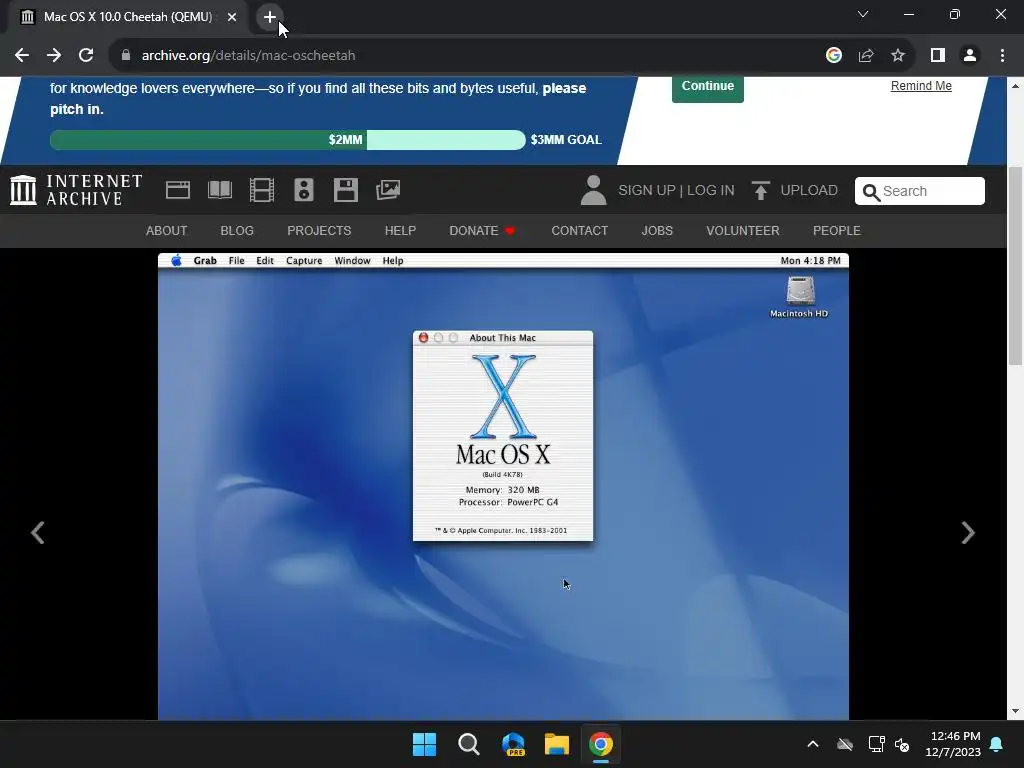Reload the archive.org page

(86, 56)
